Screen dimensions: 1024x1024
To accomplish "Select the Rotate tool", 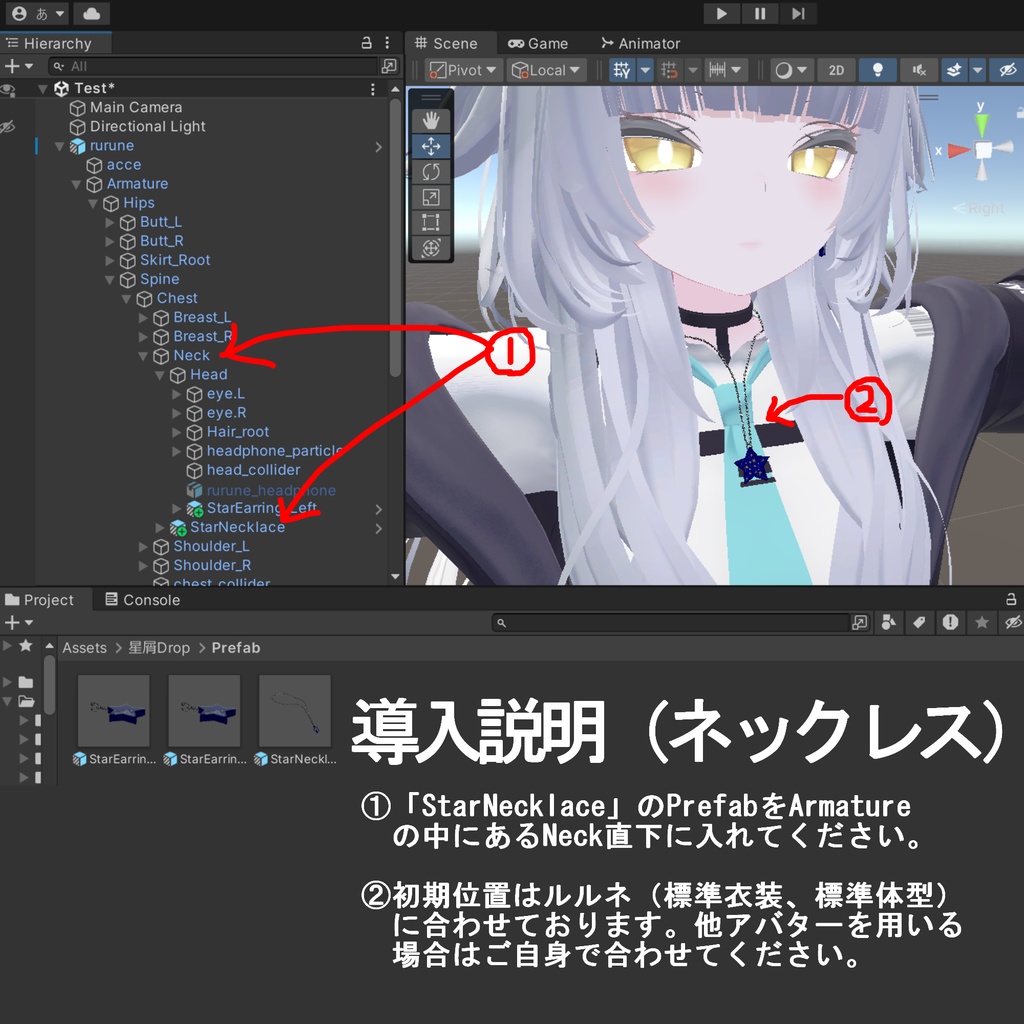I will tap(430, 172).
